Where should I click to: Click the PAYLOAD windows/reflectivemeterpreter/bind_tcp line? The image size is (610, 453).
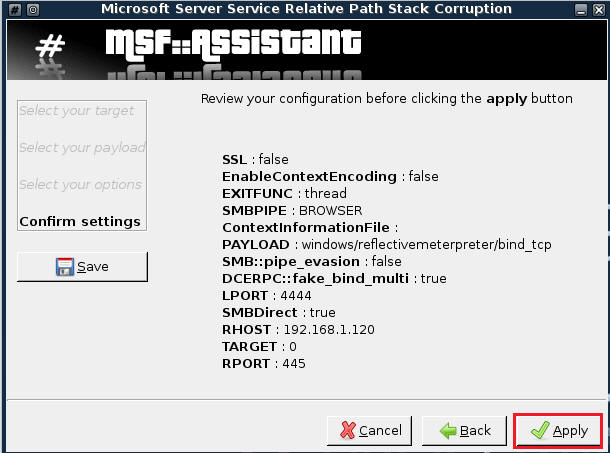click(x=387, y=245)
